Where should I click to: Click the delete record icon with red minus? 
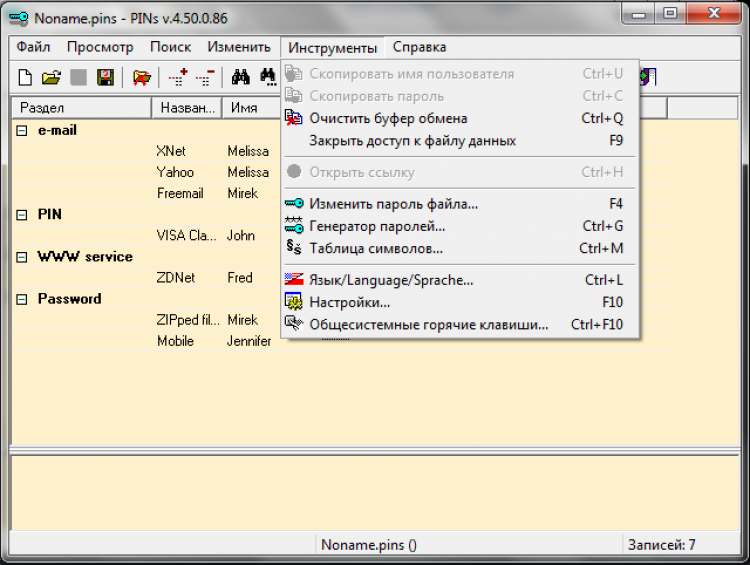205,77
